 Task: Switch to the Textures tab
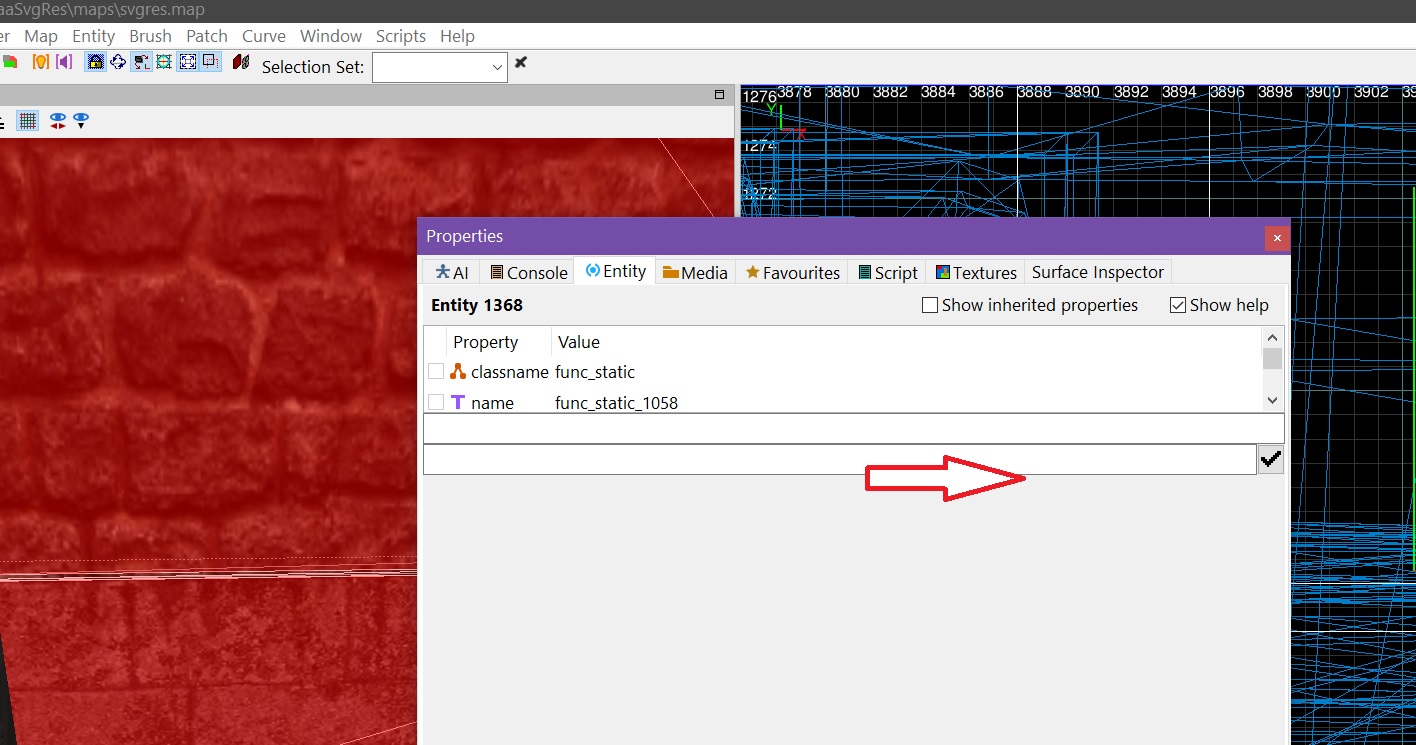(976, 272)
